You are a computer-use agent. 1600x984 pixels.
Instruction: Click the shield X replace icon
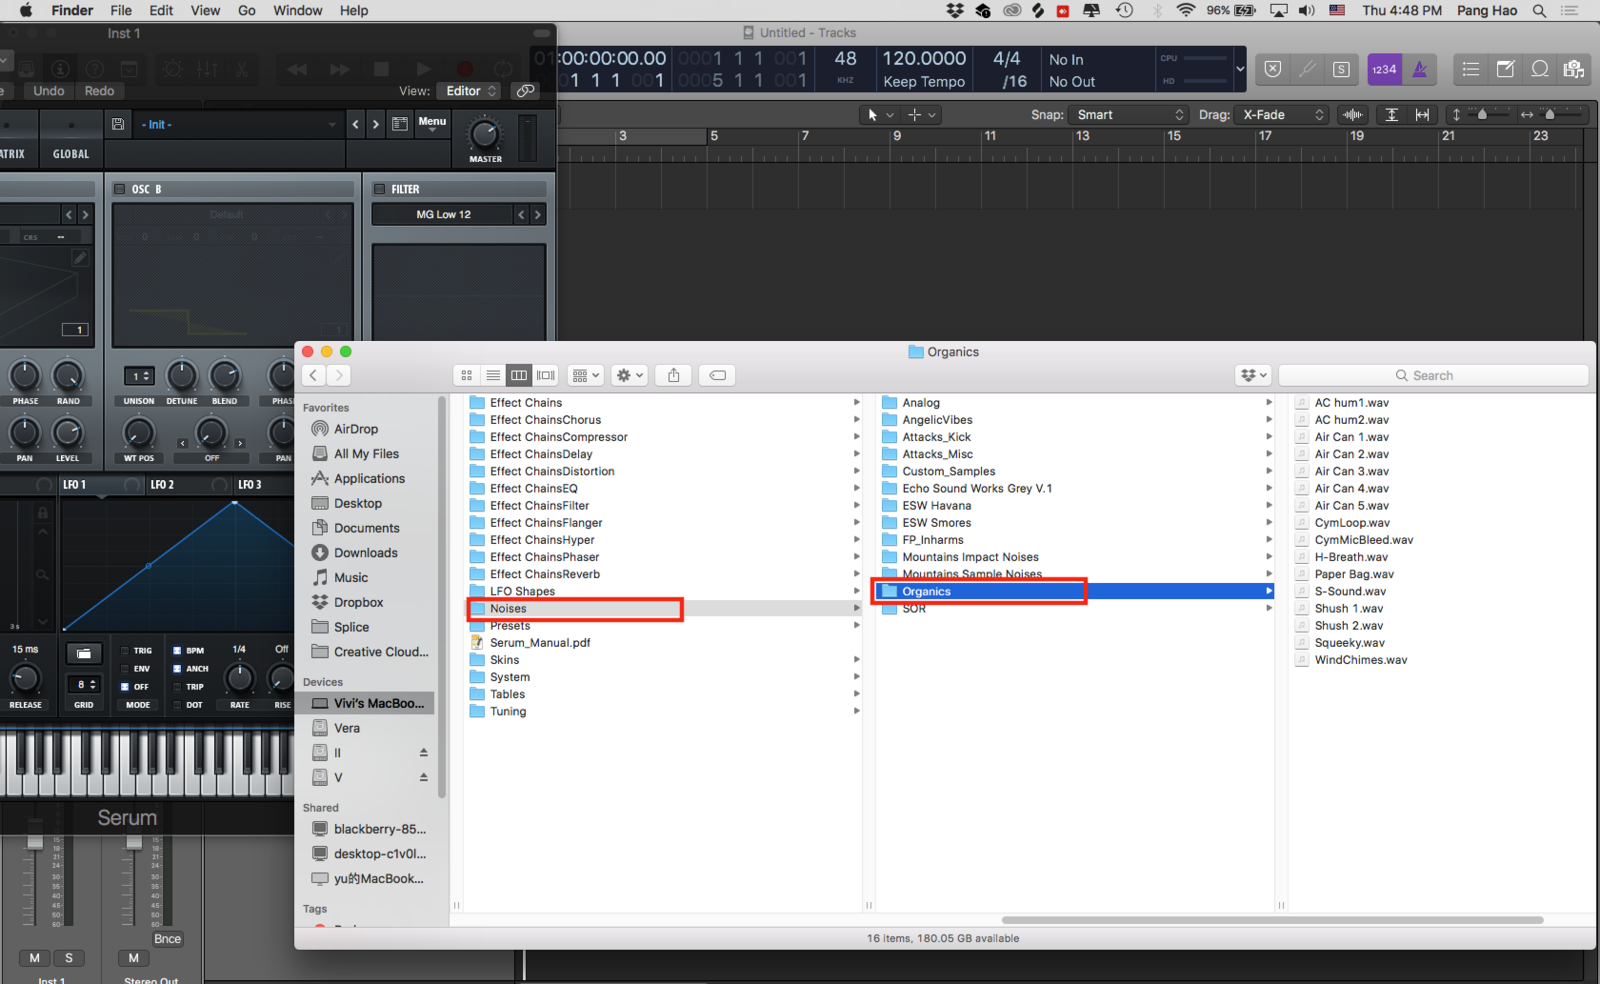pos(1272,69)
